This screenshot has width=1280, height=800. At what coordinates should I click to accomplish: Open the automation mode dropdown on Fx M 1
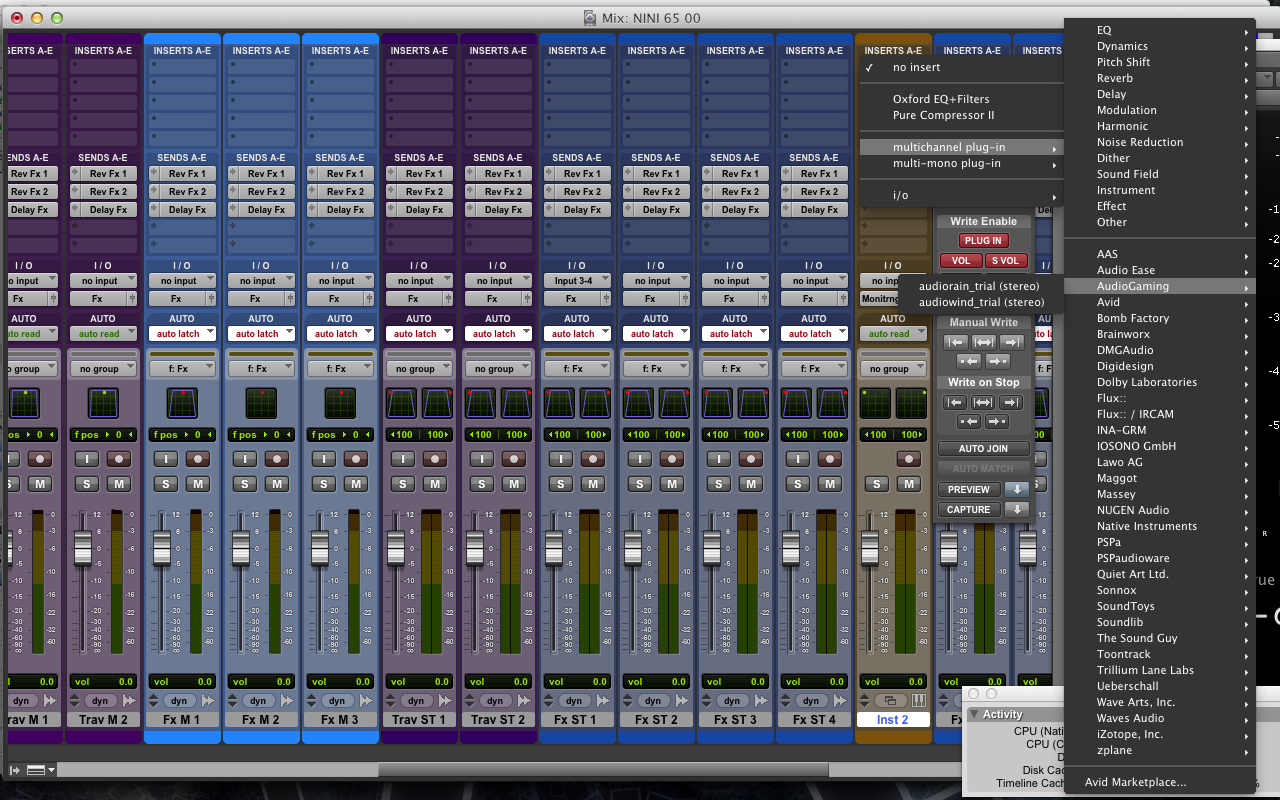182,334
